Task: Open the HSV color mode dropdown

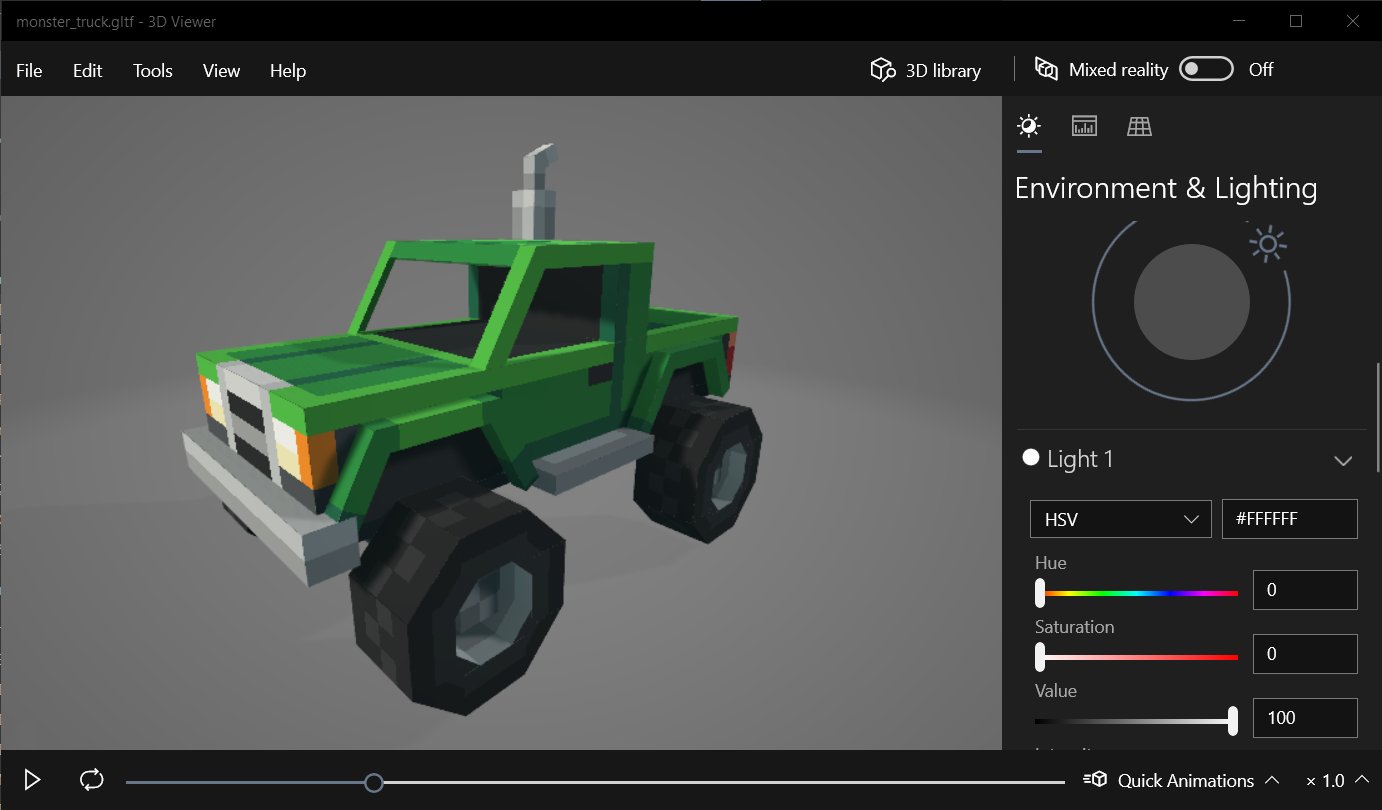Action: (1120, 519)
